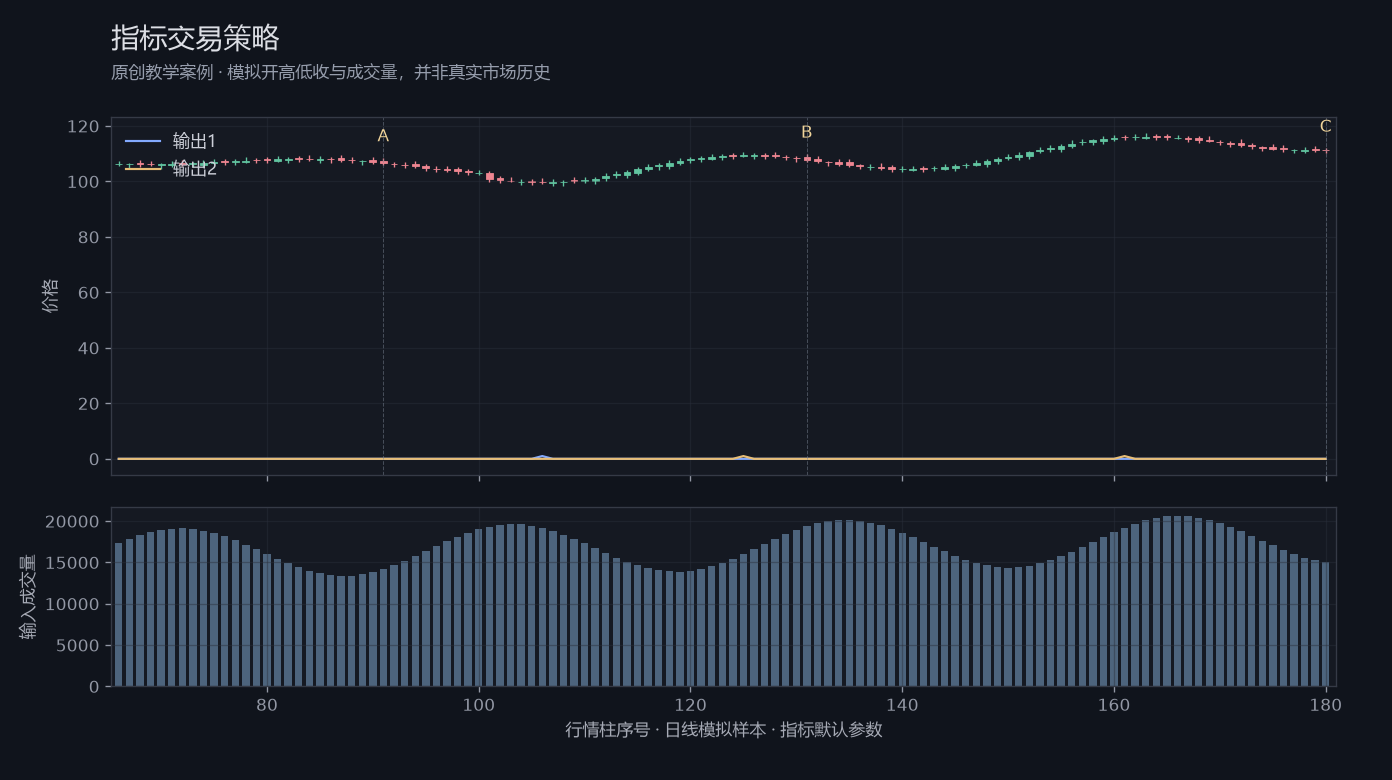
Task: Click timeline marker B label
Action: [x=807, y=132]
